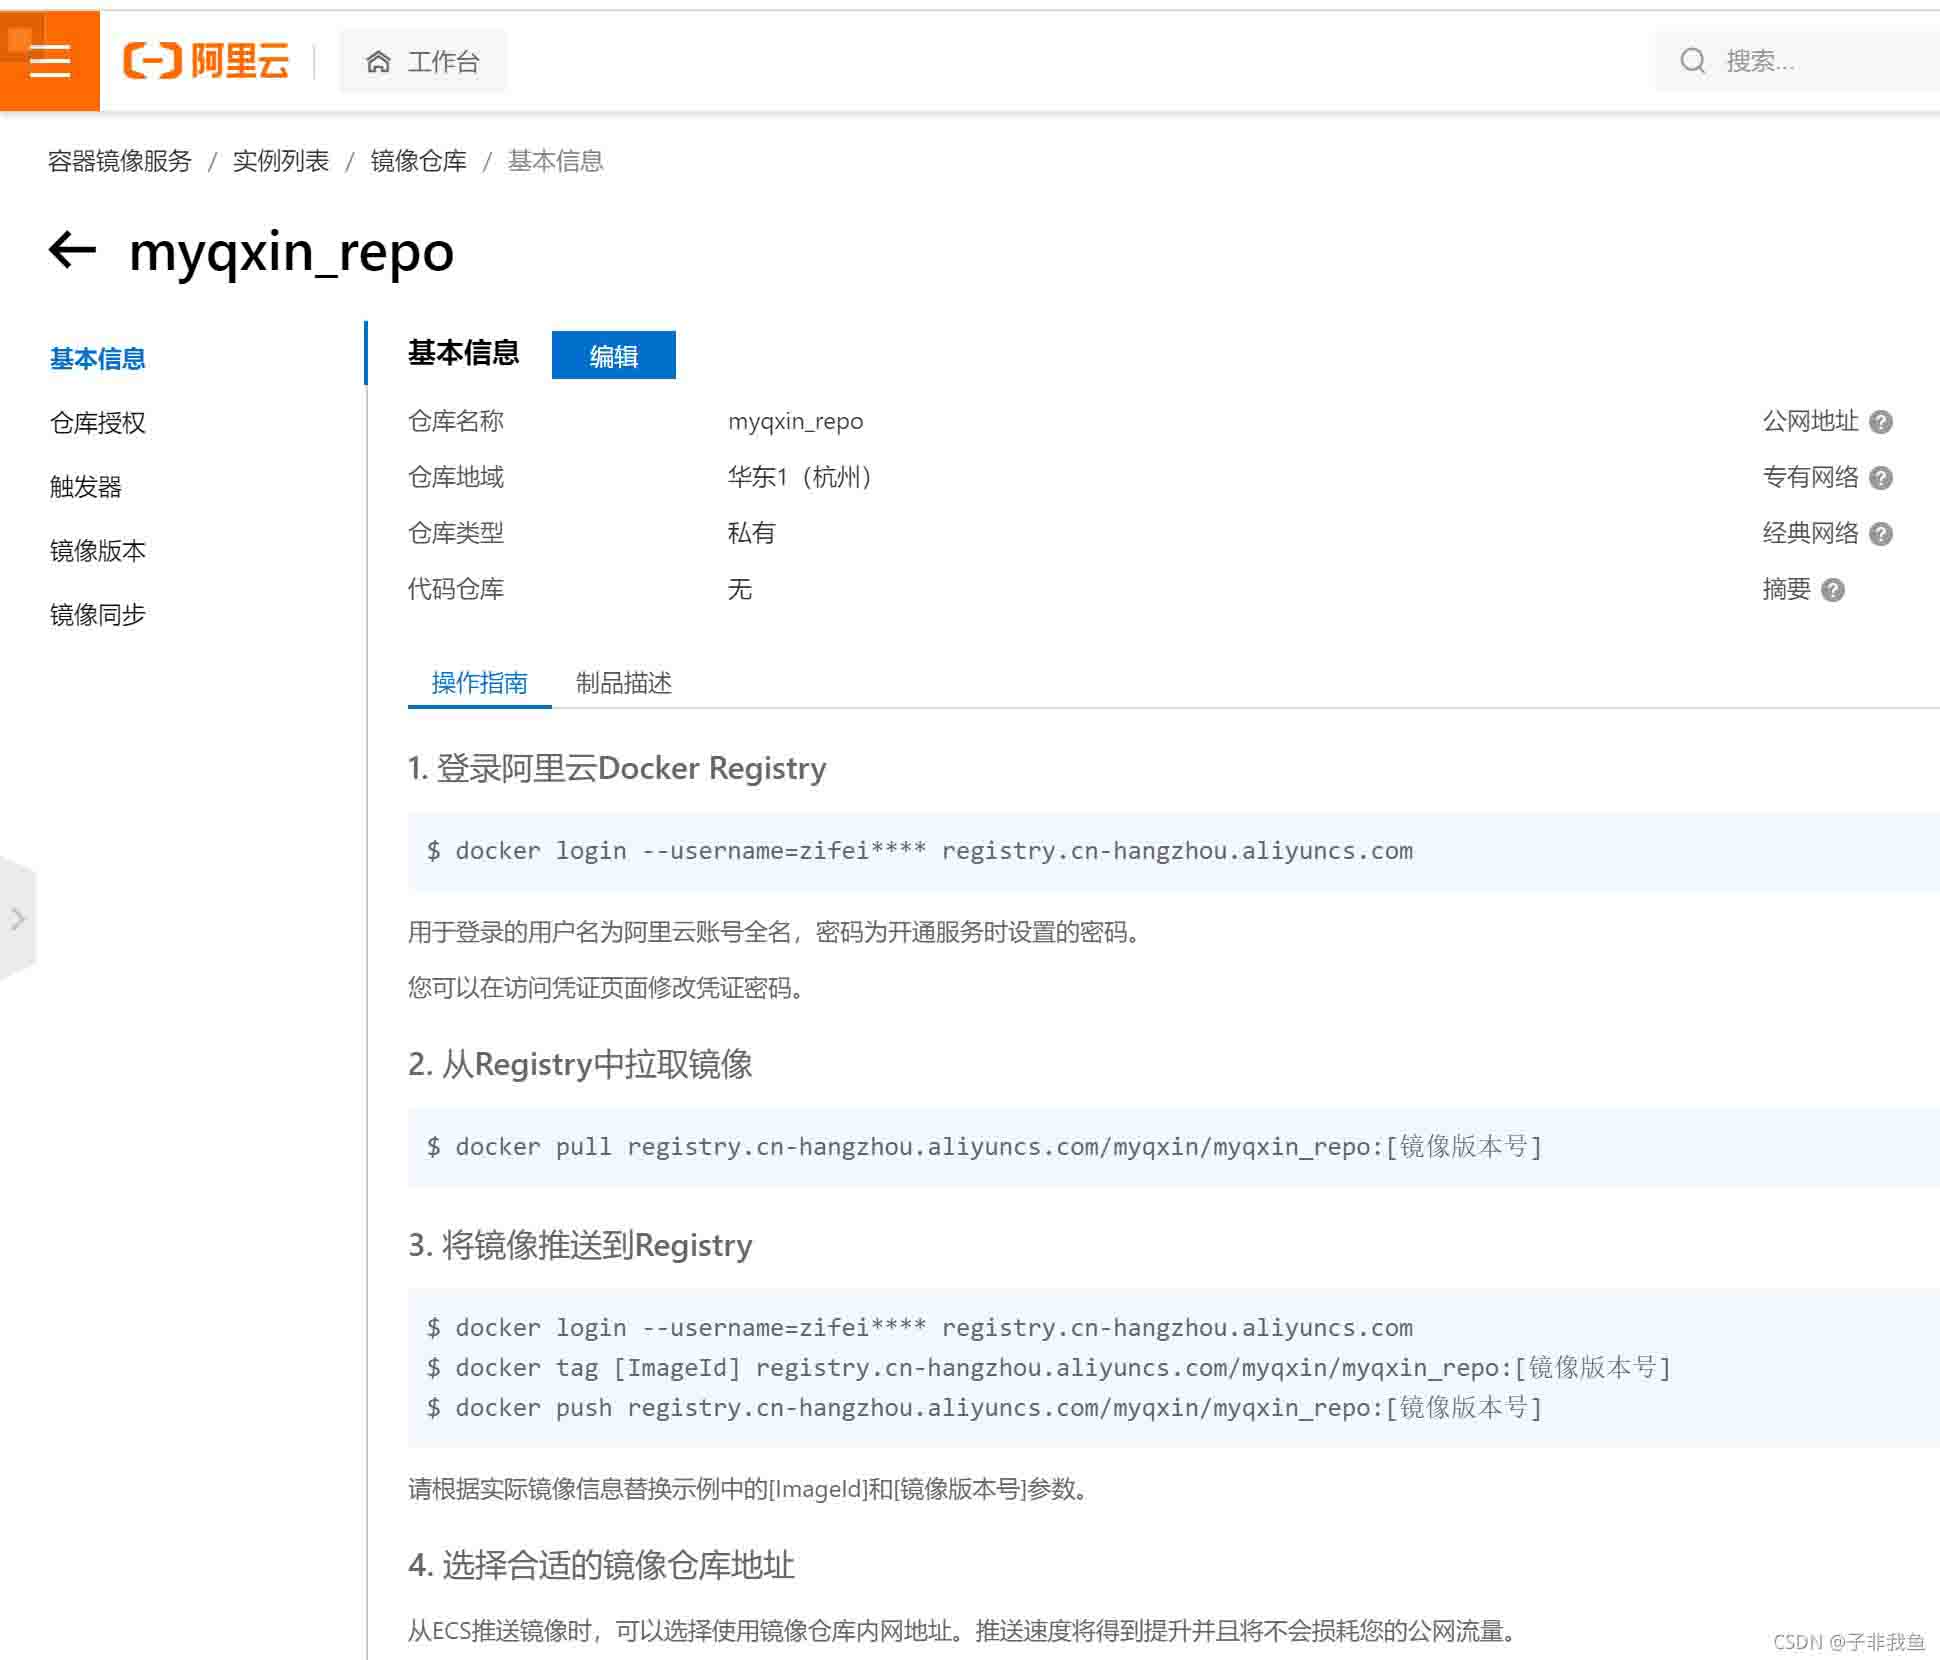Click the note about 访问凭证页面
The height and width of the screenshot is (1660, 1940).
(x=607, y=988)
